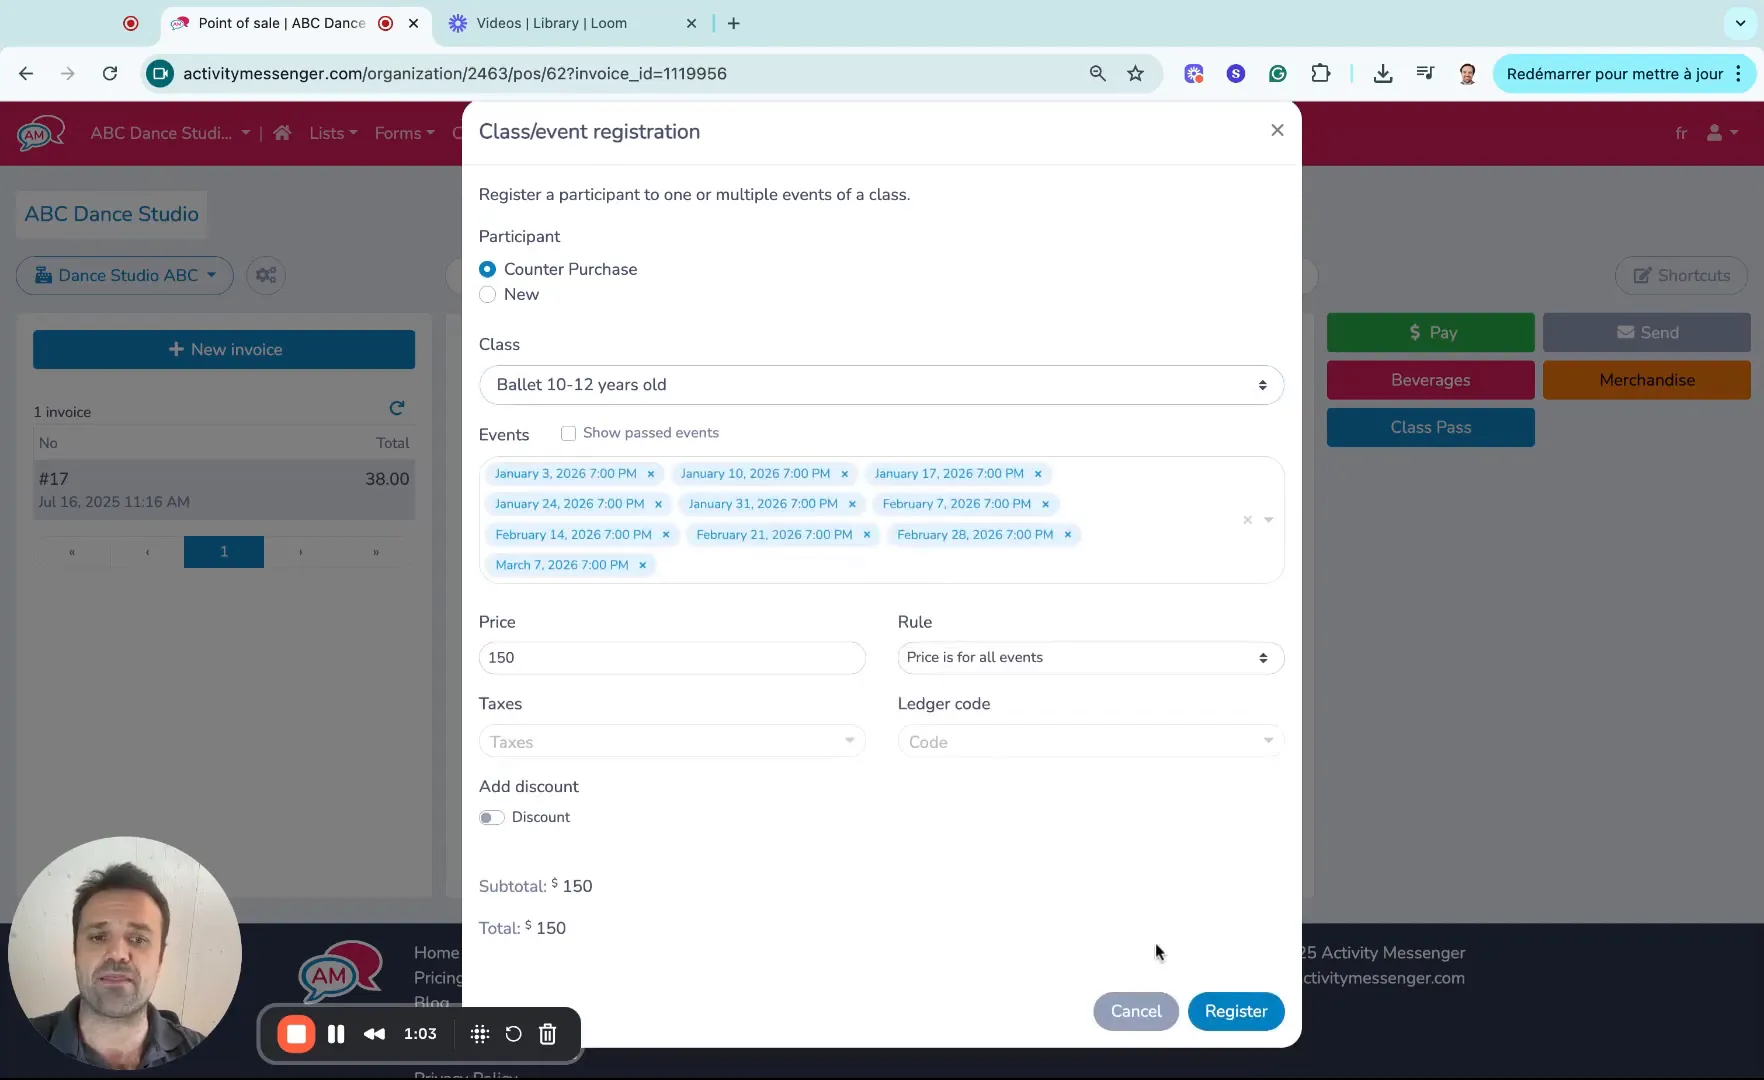
Task: Click into the Price input field
Action: [671, 657]
